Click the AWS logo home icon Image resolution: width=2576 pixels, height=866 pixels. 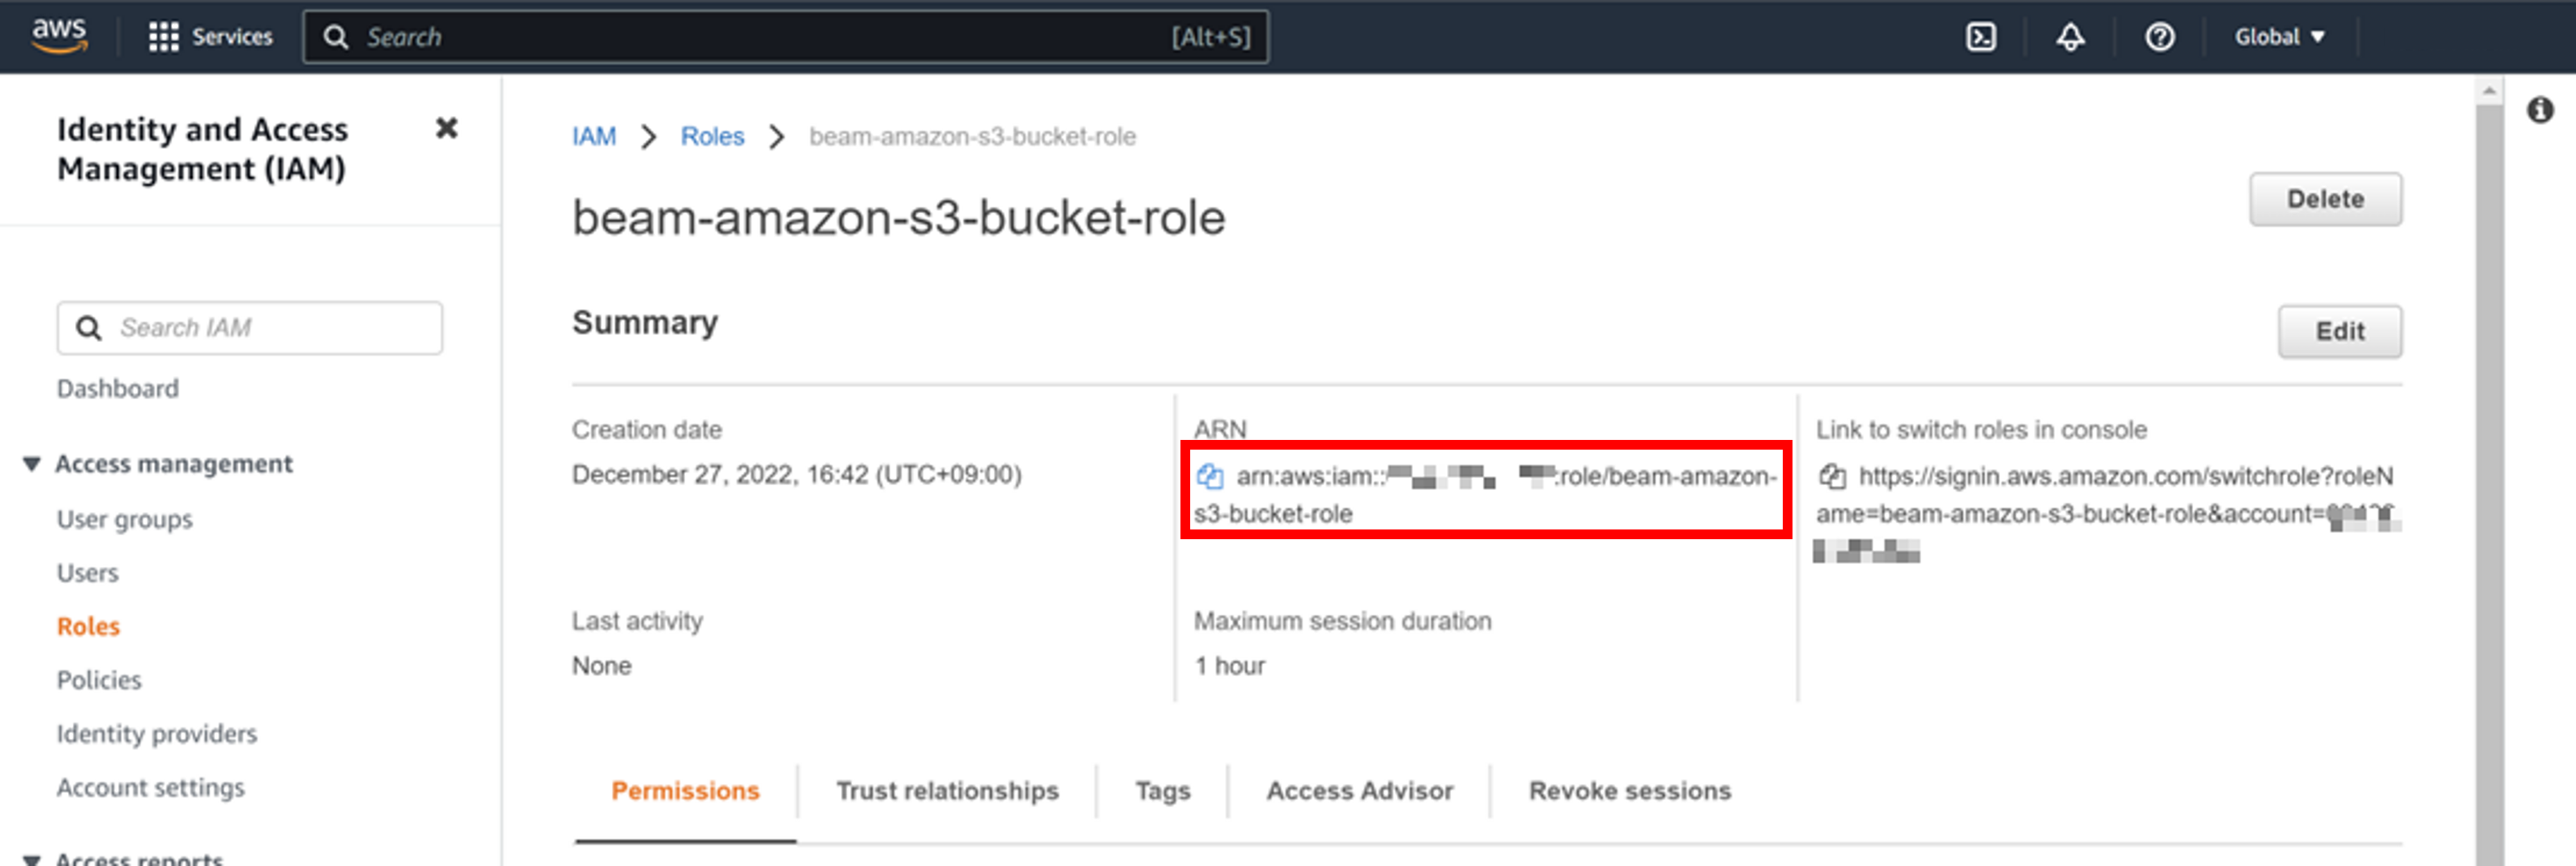[x=59, y=35]
